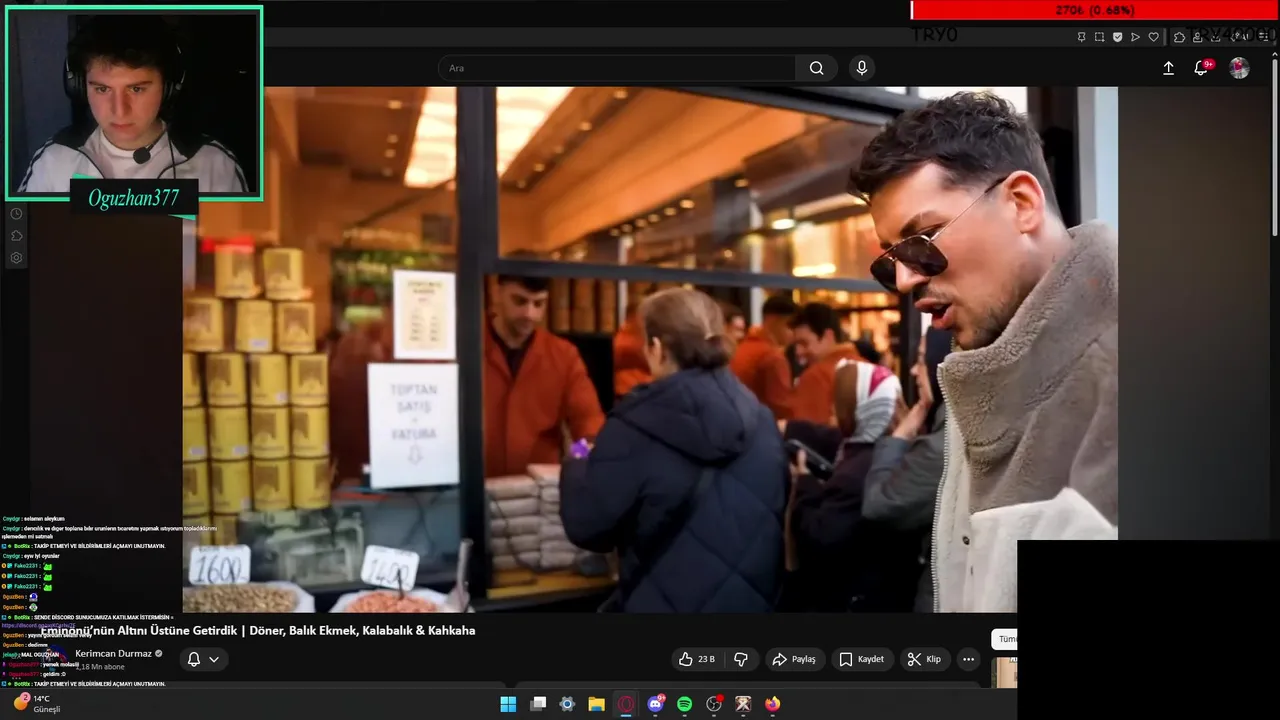Expand the notification bell dropdown beside the channel
Image resolution: width=1280 pixels, height=720 pixels.
[x=203, y=659]
